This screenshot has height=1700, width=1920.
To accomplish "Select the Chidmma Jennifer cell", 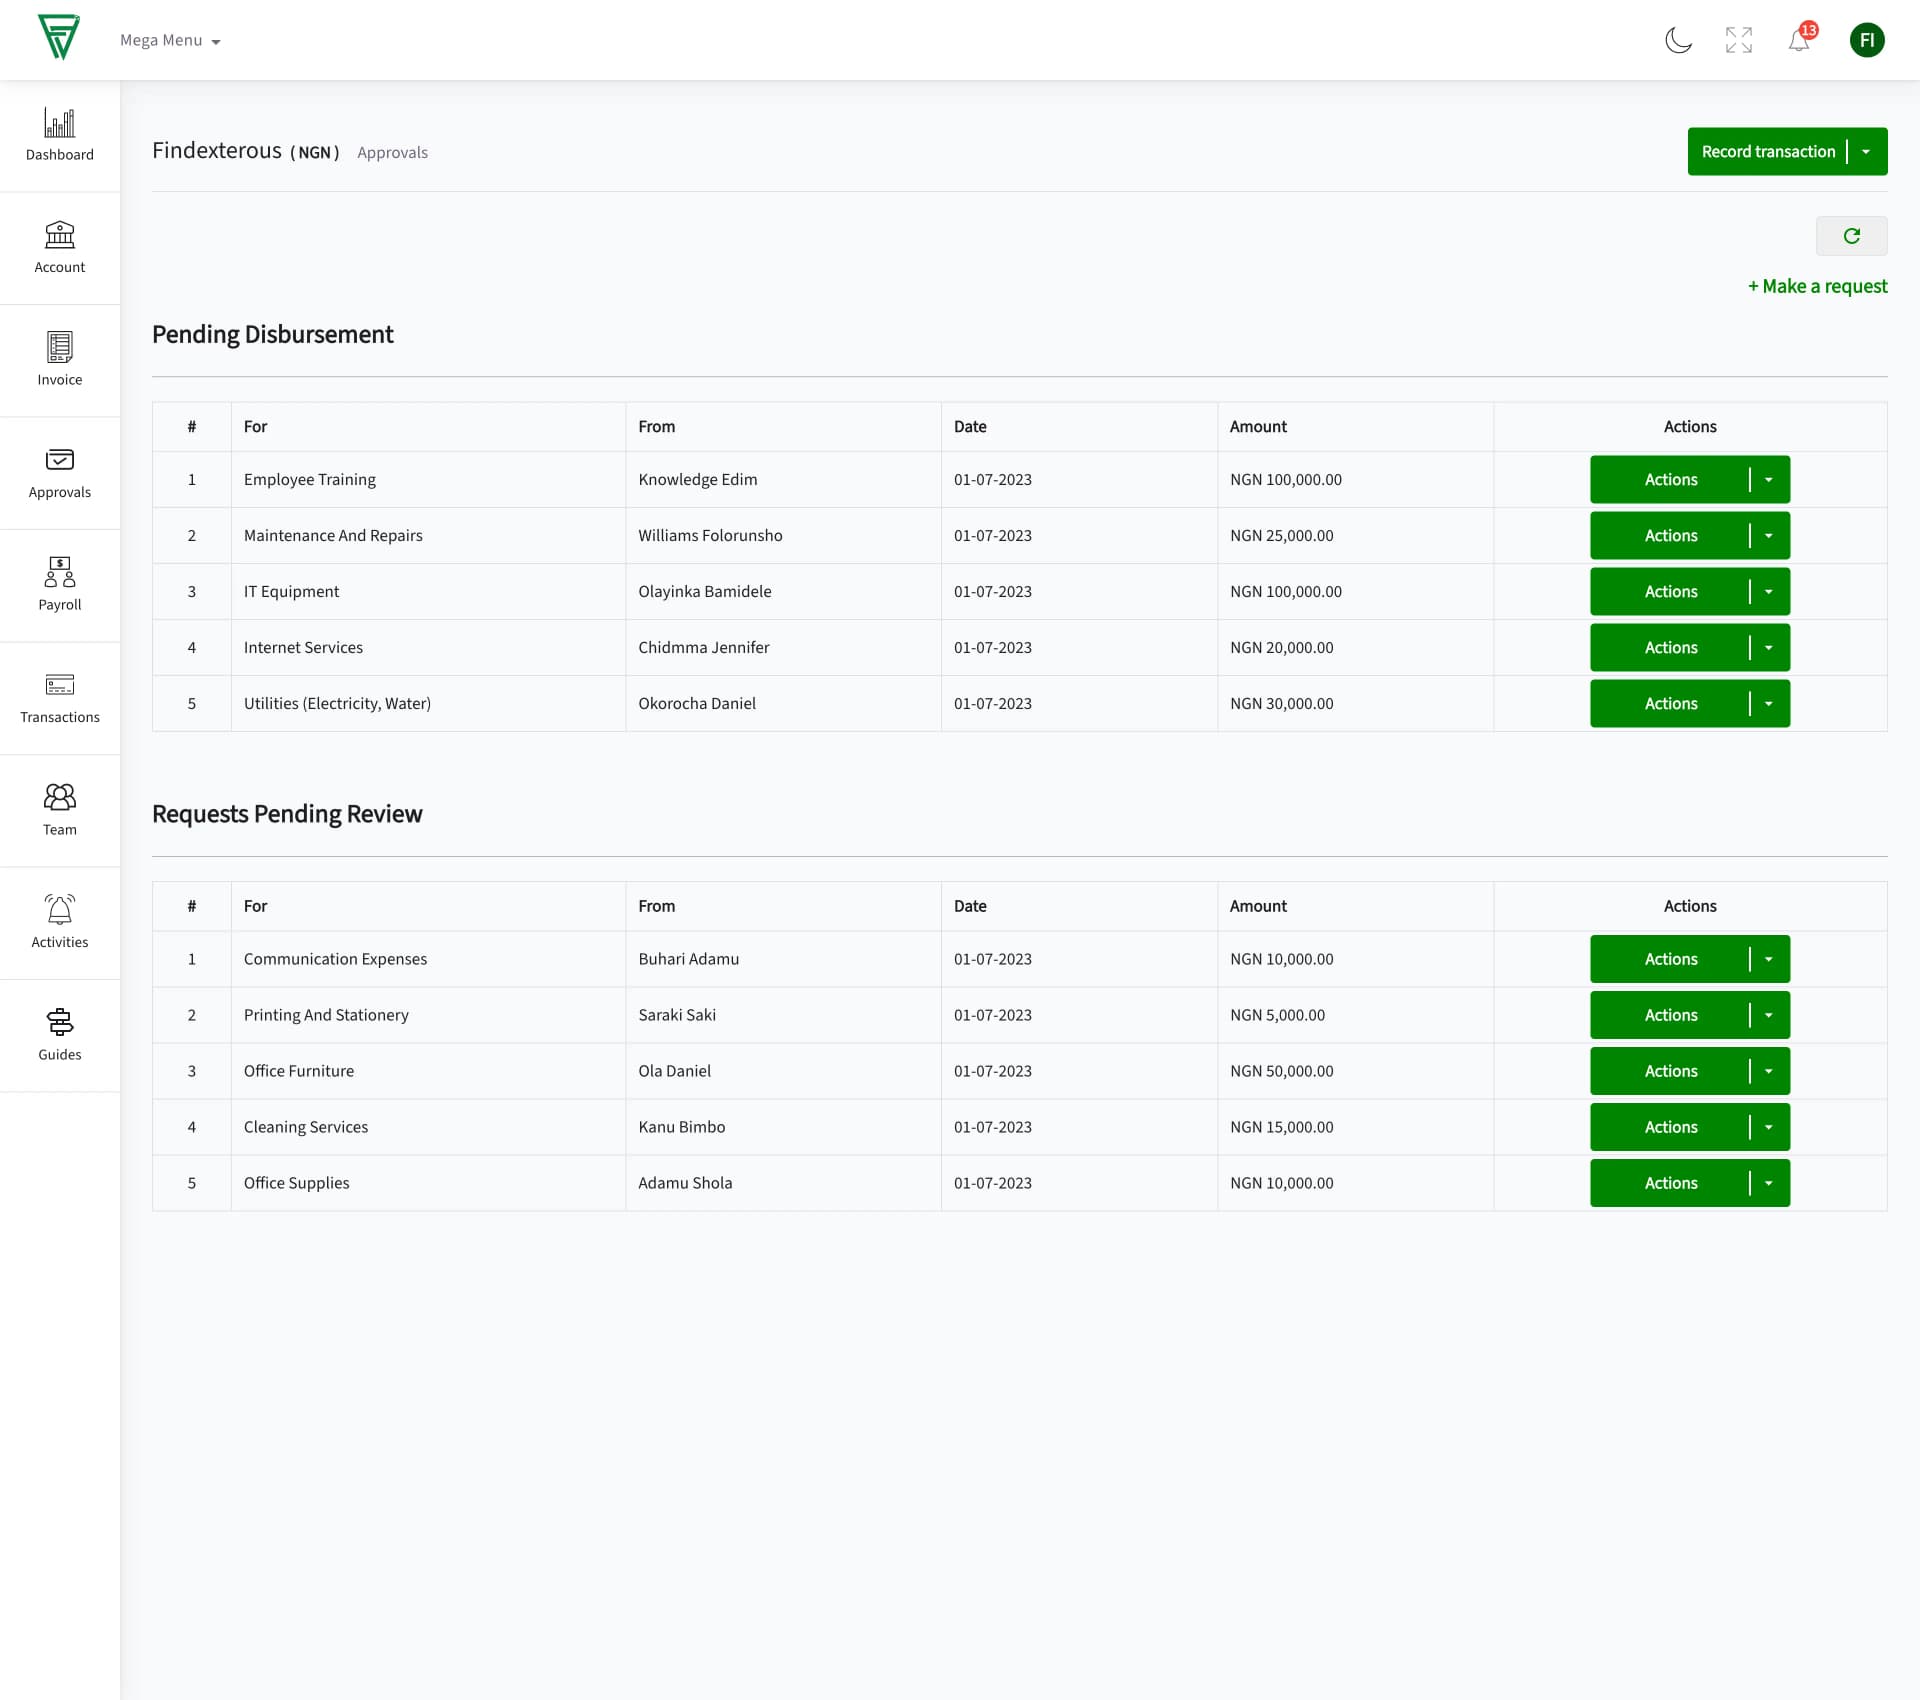I will [783, 647].
